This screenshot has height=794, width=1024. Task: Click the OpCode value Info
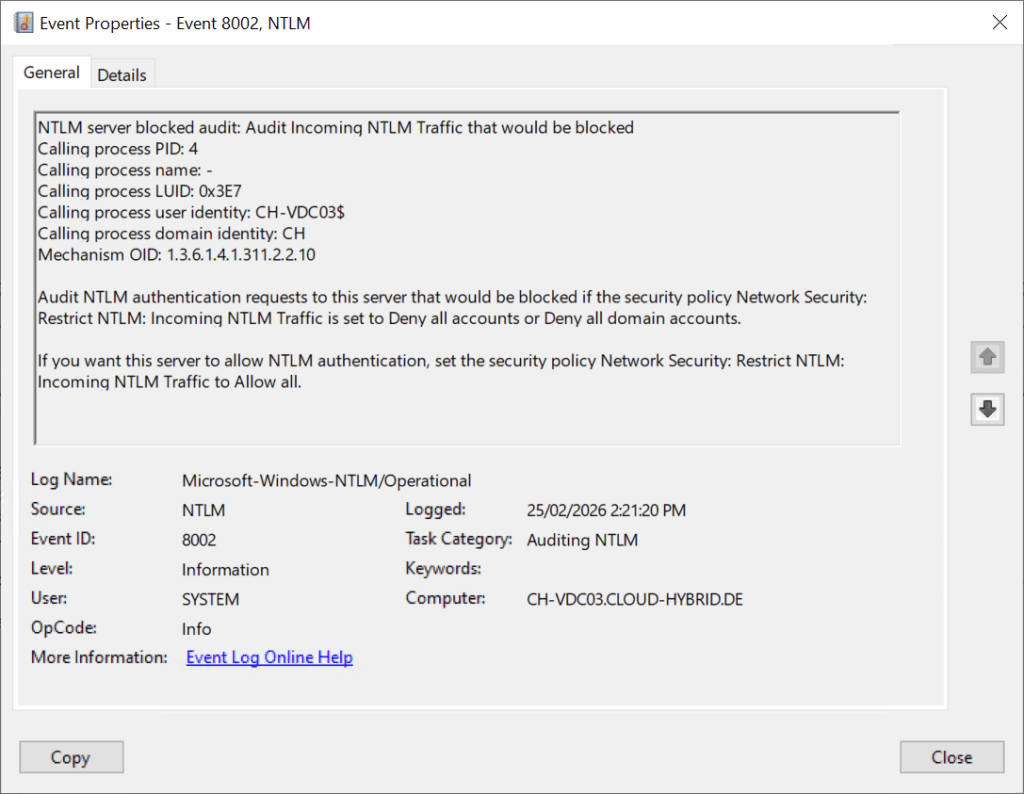196,628
